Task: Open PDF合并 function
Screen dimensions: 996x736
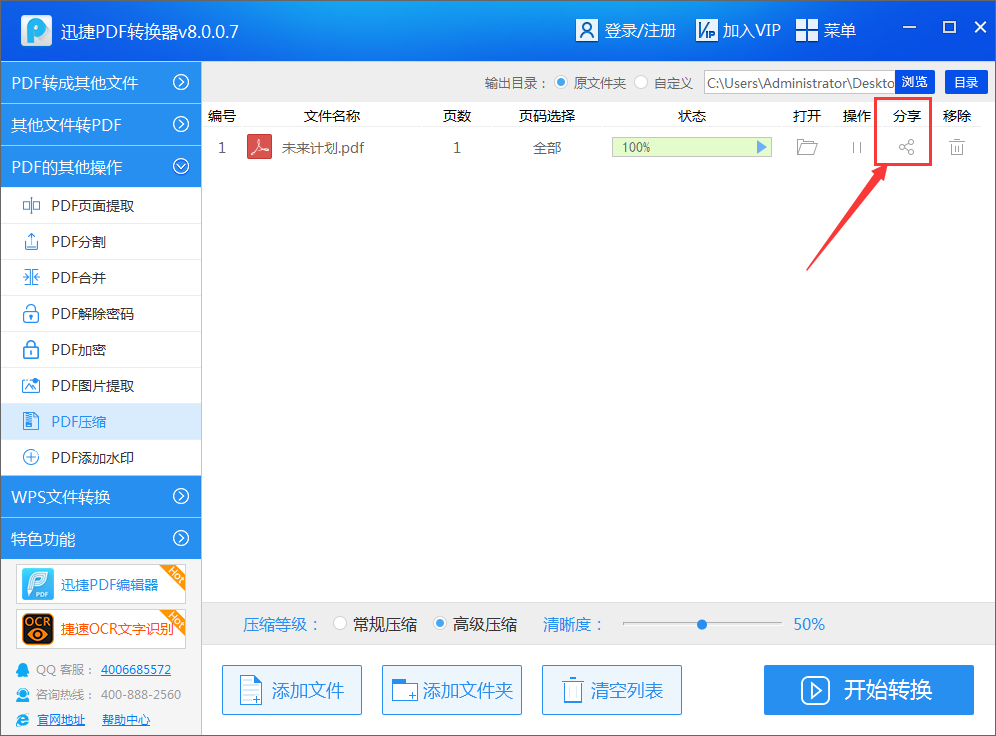Action: pos(100,278)
